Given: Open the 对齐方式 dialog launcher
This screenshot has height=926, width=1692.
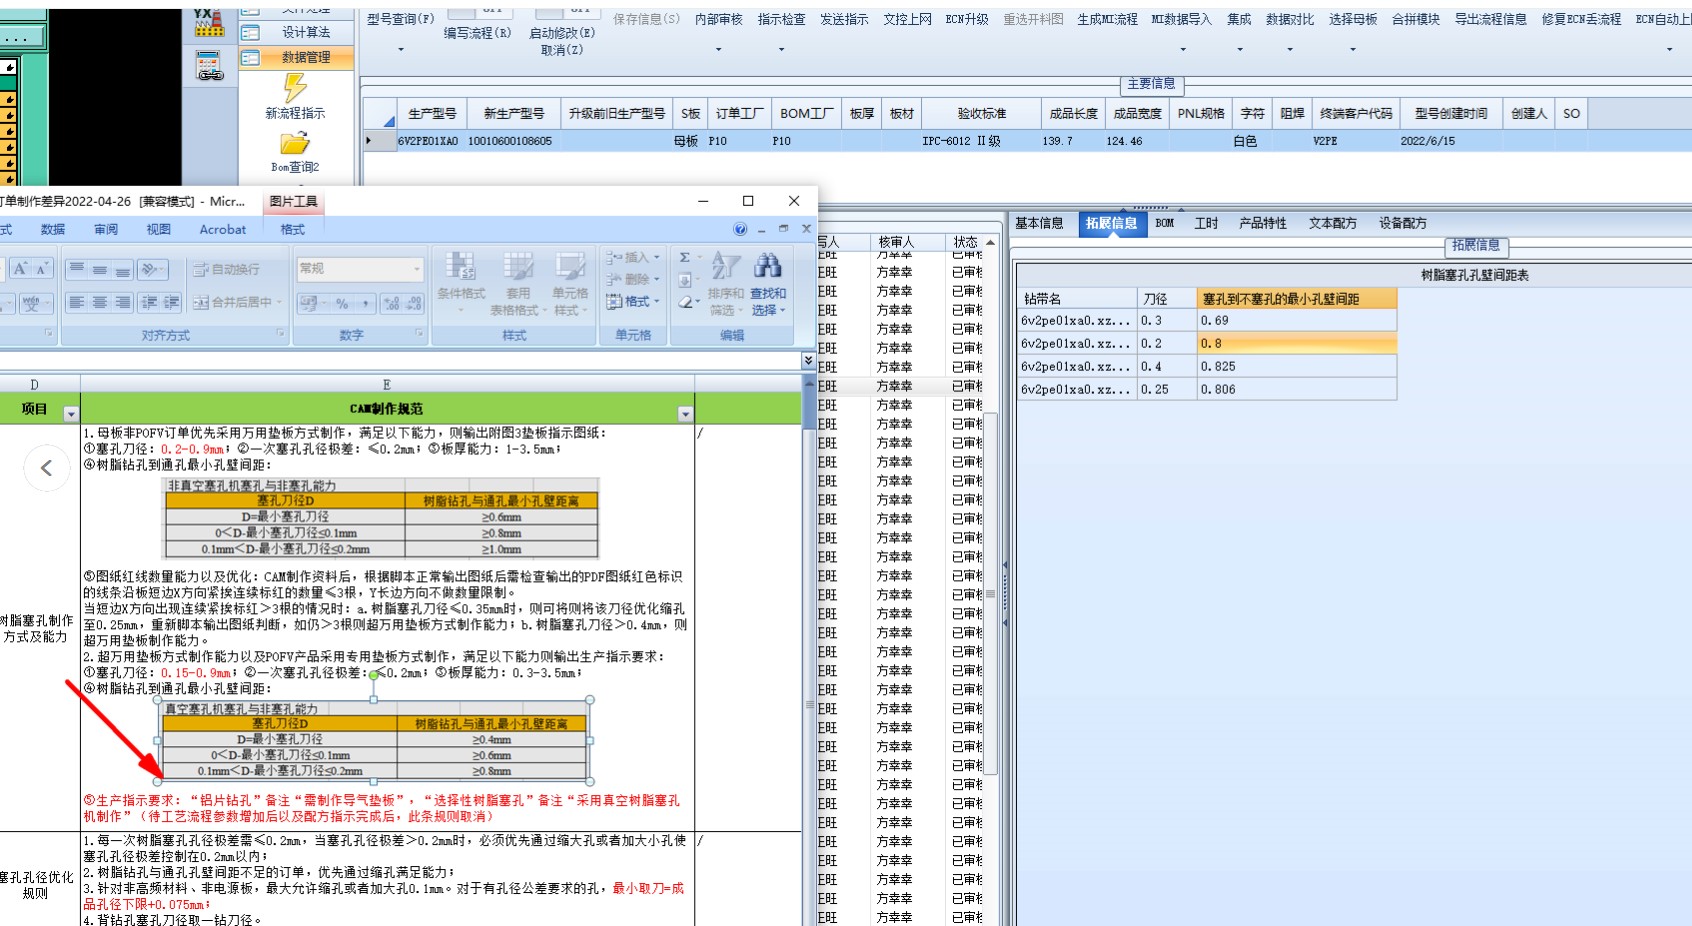Looking at the screenshot, I should click(280, 334).
